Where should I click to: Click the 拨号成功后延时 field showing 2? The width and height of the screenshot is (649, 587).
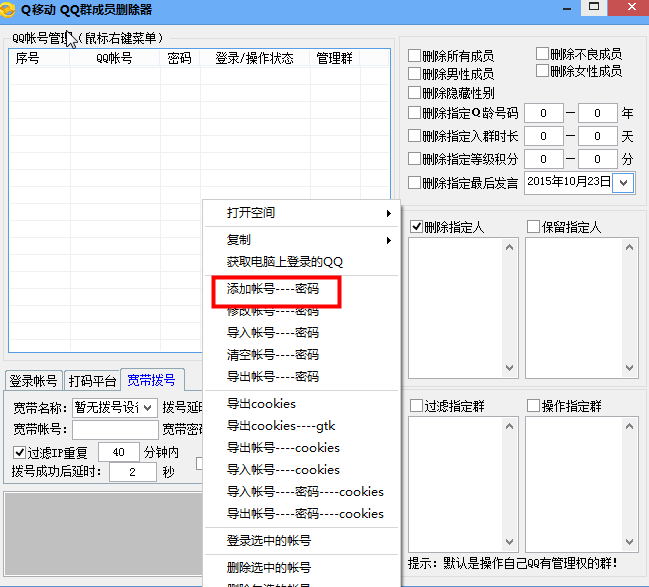pyautogui.click(x=133, y=472)
